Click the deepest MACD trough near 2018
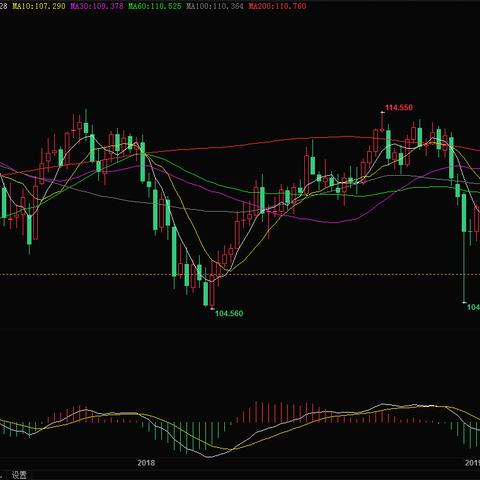This screenshot has height=480, width=480. 208,457
